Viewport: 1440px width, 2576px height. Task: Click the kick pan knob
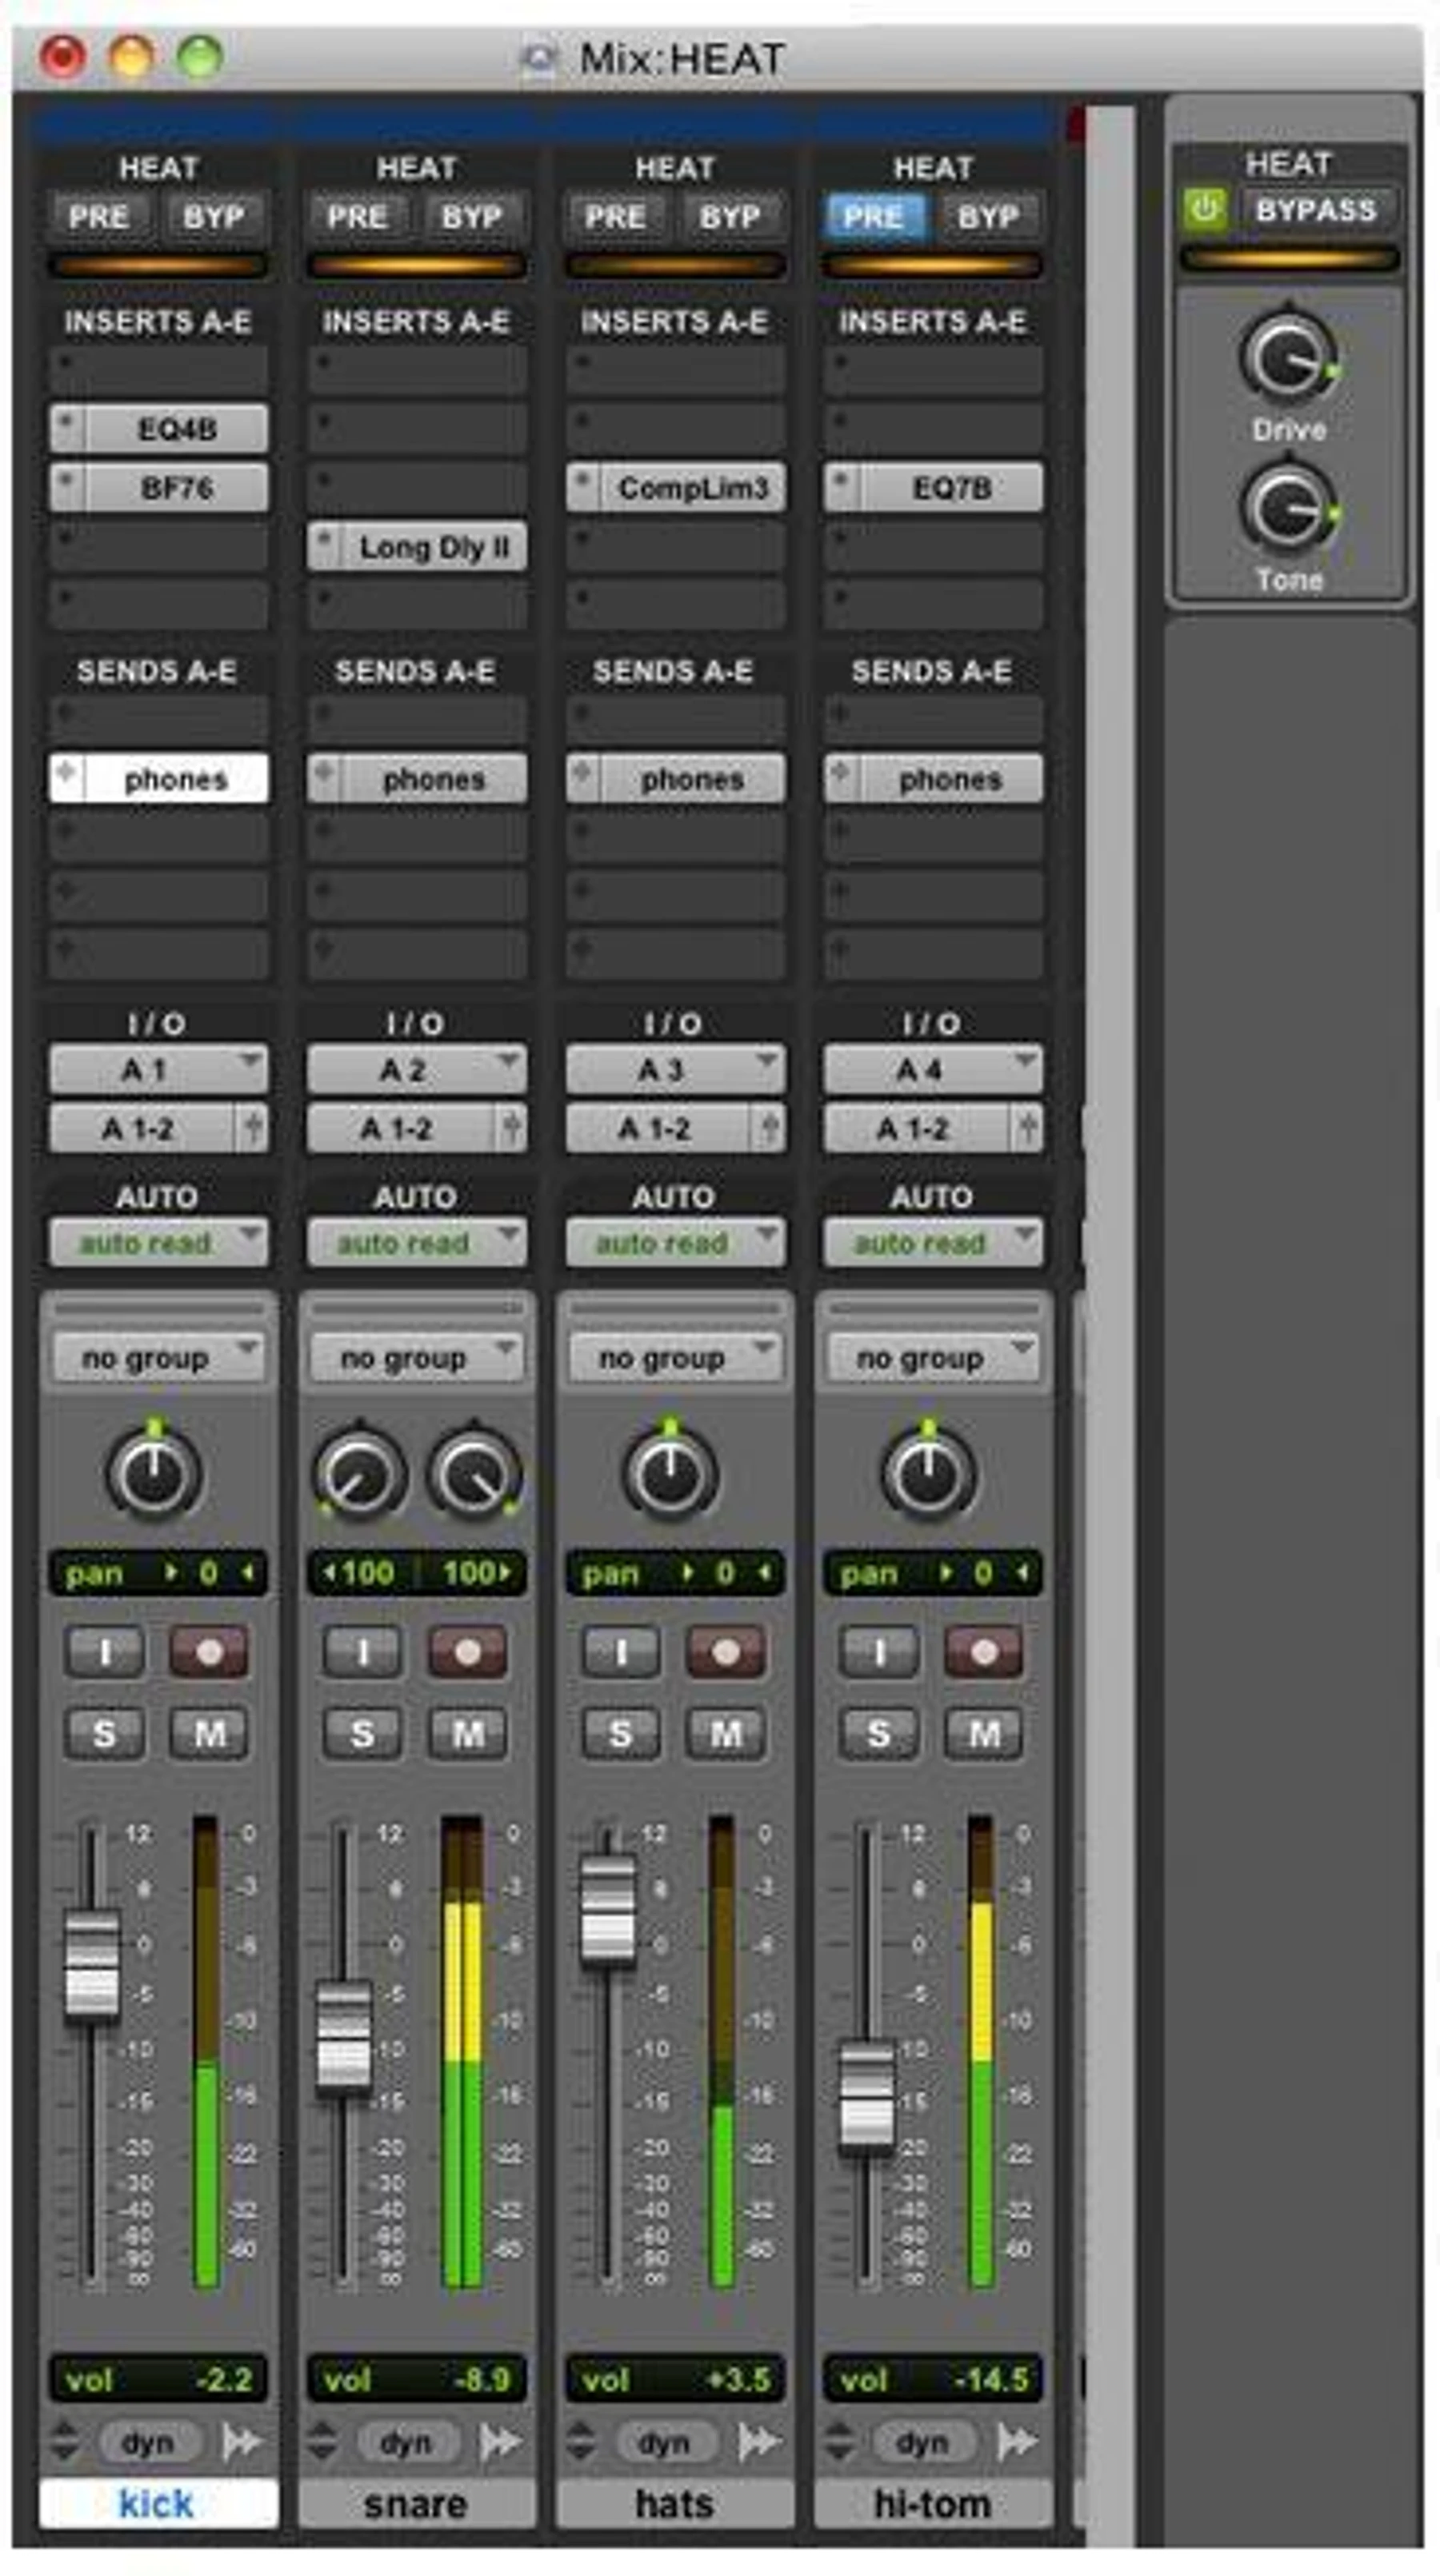click(154, 1475)
